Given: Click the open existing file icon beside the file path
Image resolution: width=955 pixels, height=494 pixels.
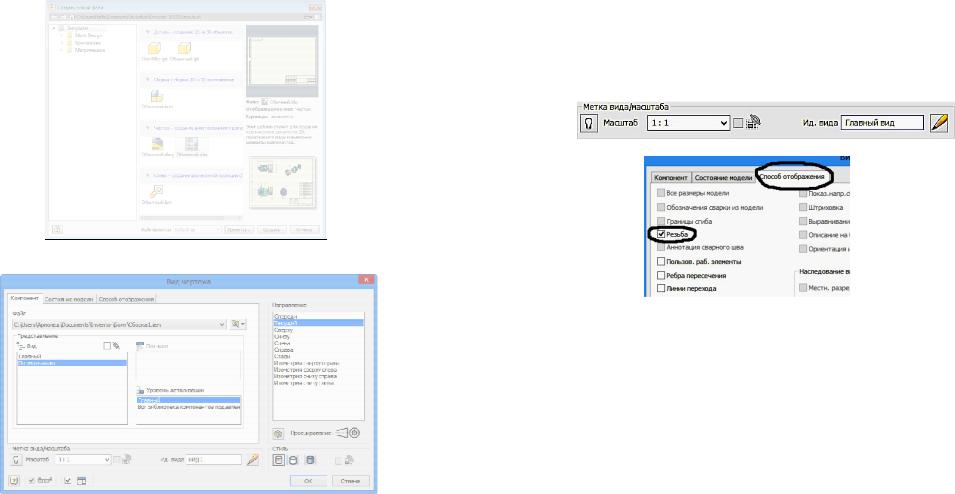Looking at the screenshot, I should [x=238, y=325].
